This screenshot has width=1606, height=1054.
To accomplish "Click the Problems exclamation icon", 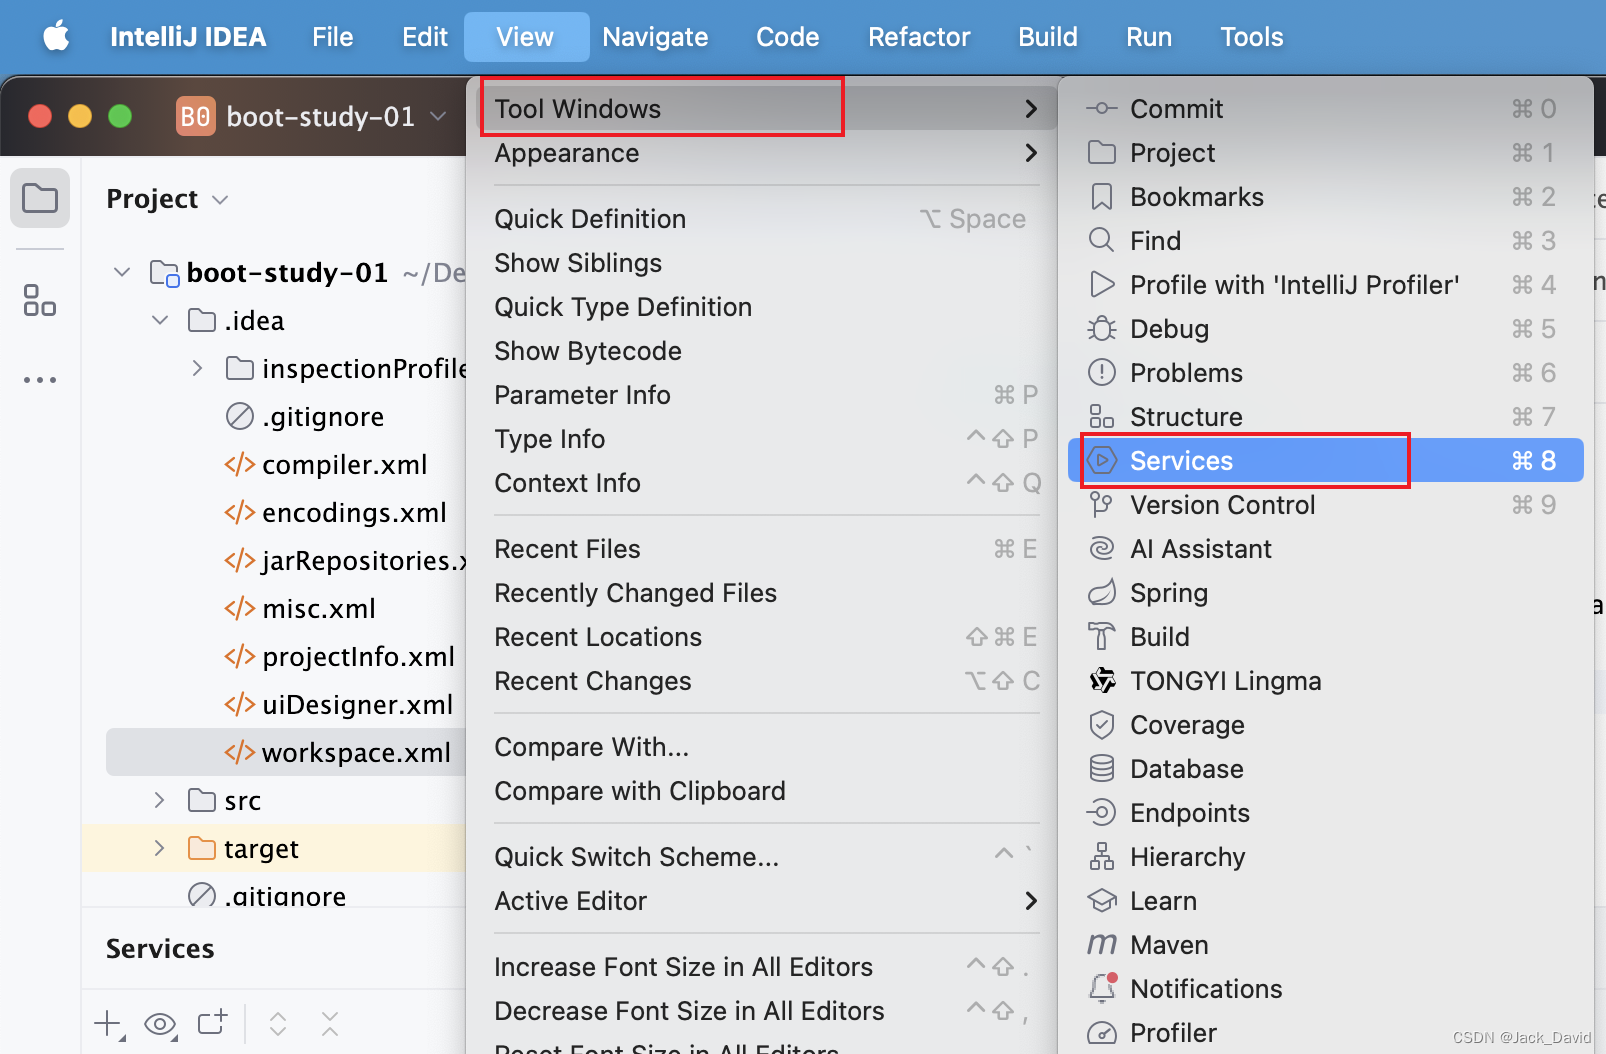I will pyautogui.click(x=1101, y=373).
